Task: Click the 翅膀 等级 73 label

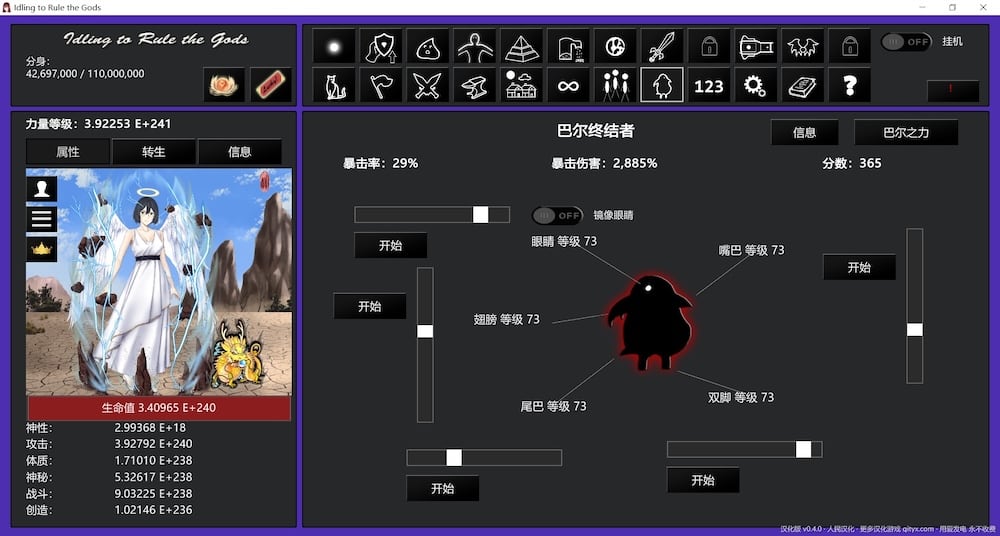Action: (506, 319)
